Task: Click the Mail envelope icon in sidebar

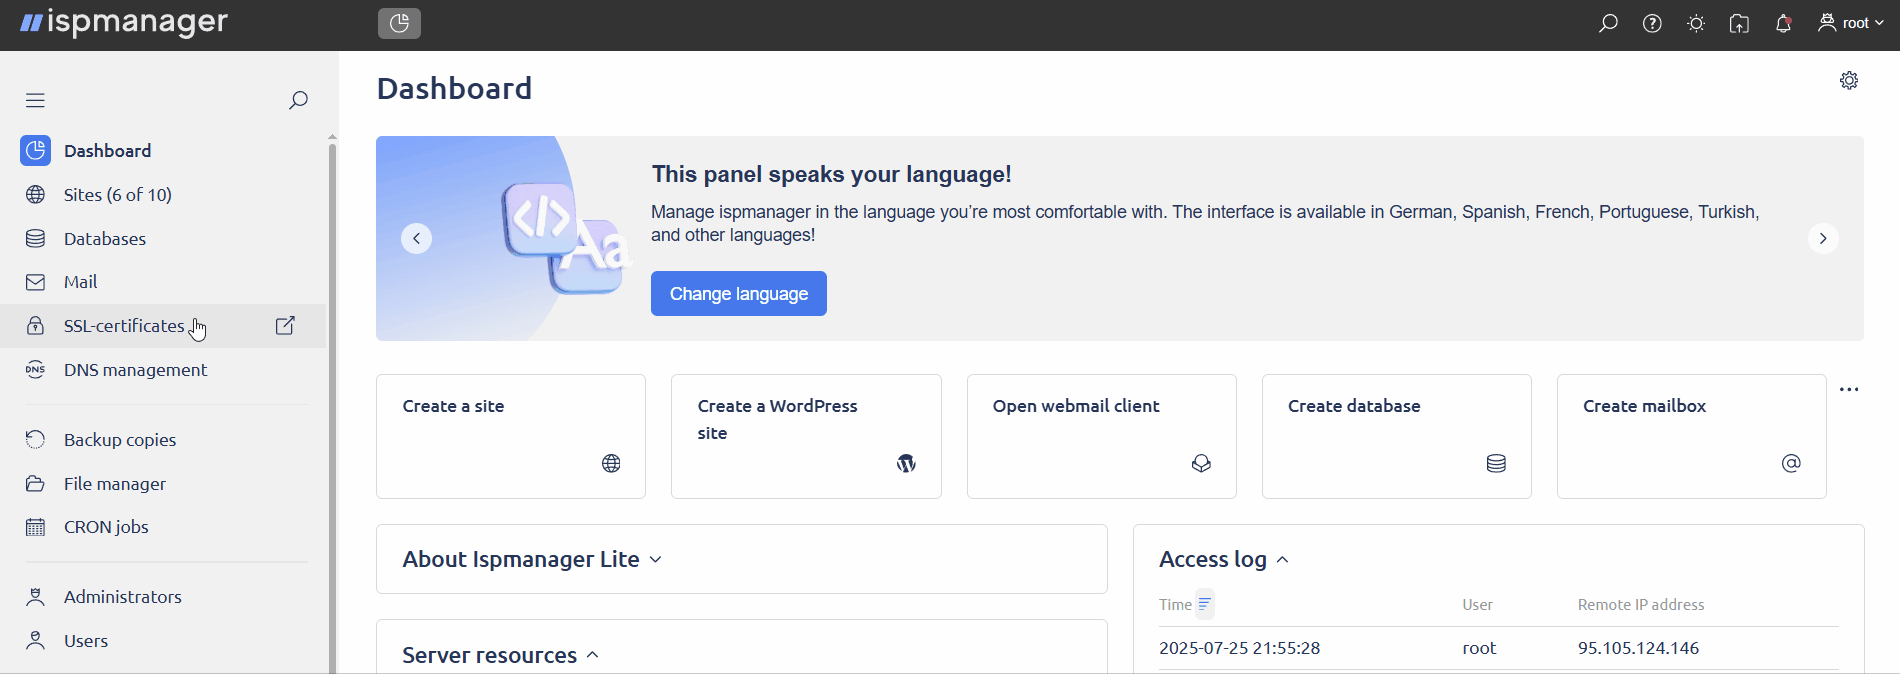Action: (35, 282)
